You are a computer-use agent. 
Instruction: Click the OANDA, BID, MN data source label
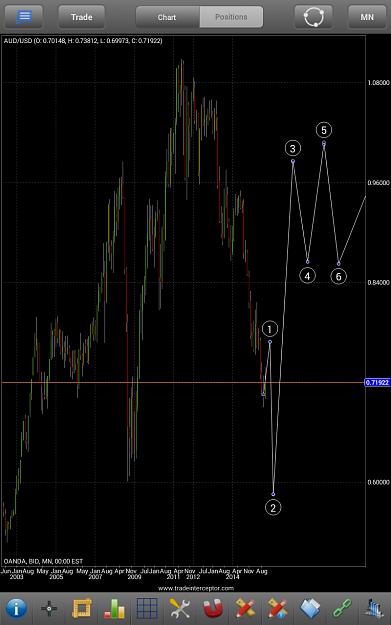pos(43,561)
